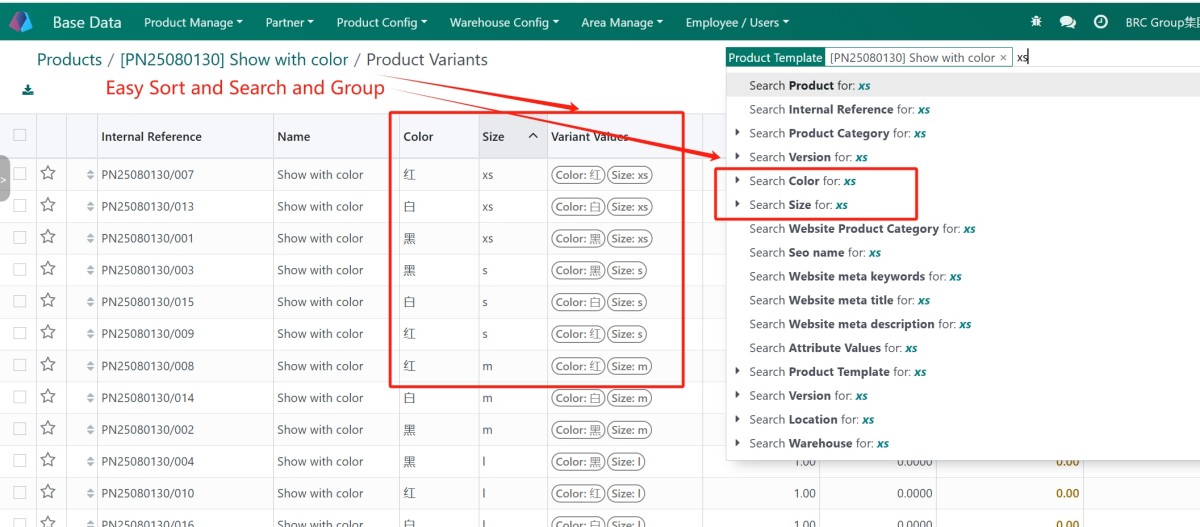Favorite the PN25080130/001 variant with star
The image size is (1200, 527).
point(48,238)
